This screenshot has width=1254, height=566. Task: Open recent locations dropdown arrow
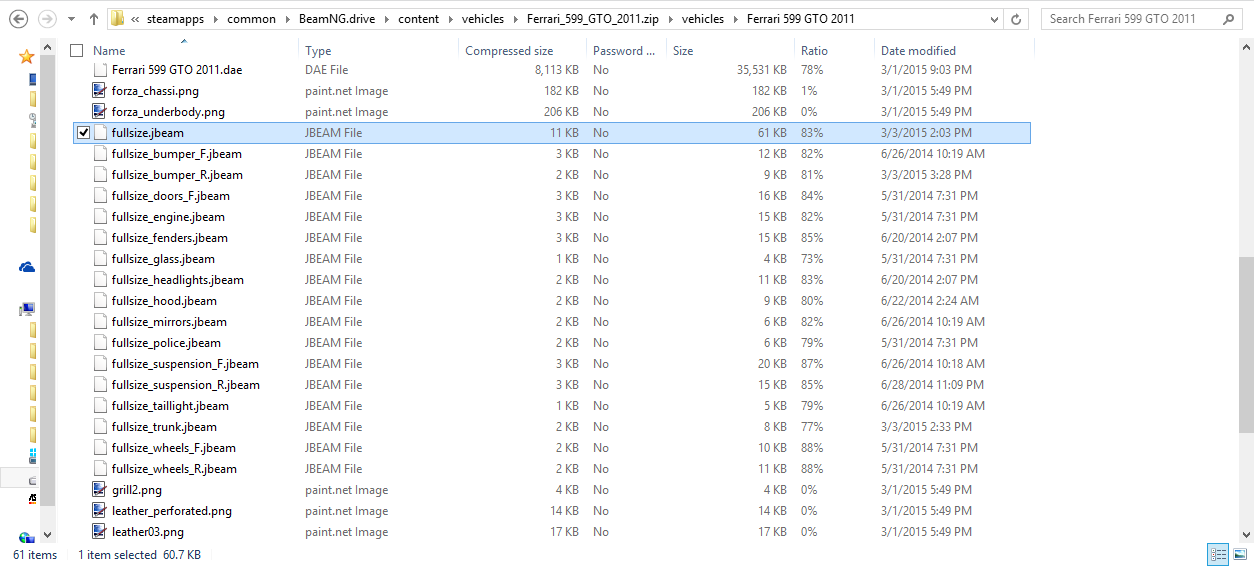click(x=71, y=19)
